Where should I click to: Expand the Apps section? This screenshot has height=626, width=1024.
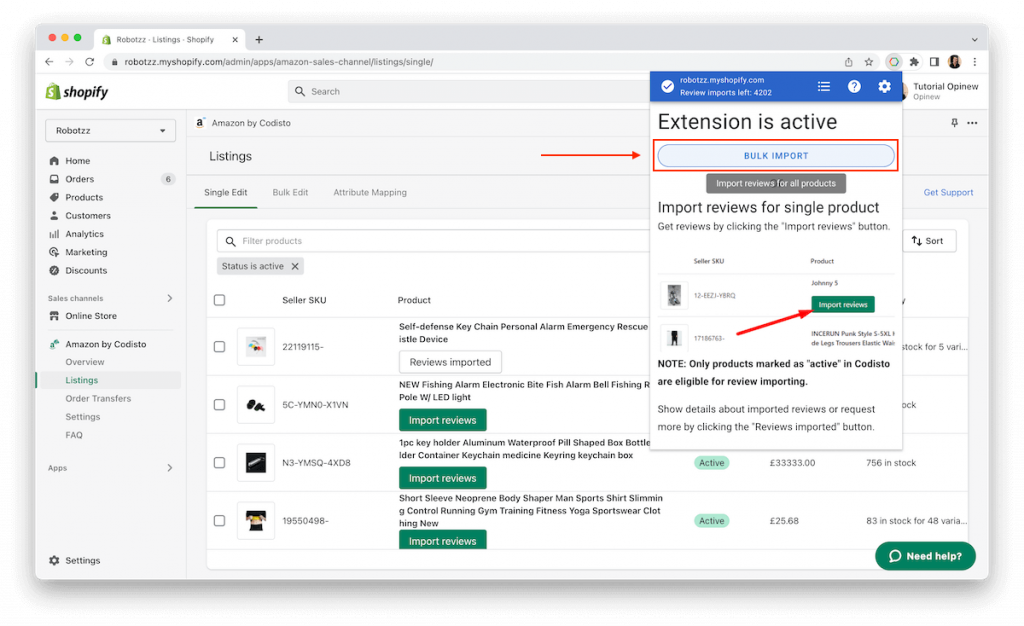pyautogui.click(x=170, y=468)
